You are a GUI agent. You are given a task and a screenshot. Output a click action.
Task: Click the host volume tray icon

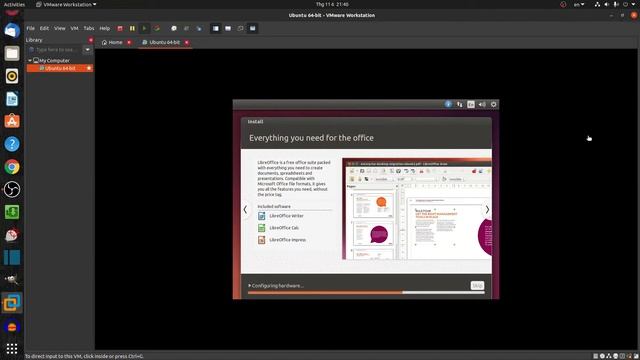pyautogui.click(x=607, y=4)
